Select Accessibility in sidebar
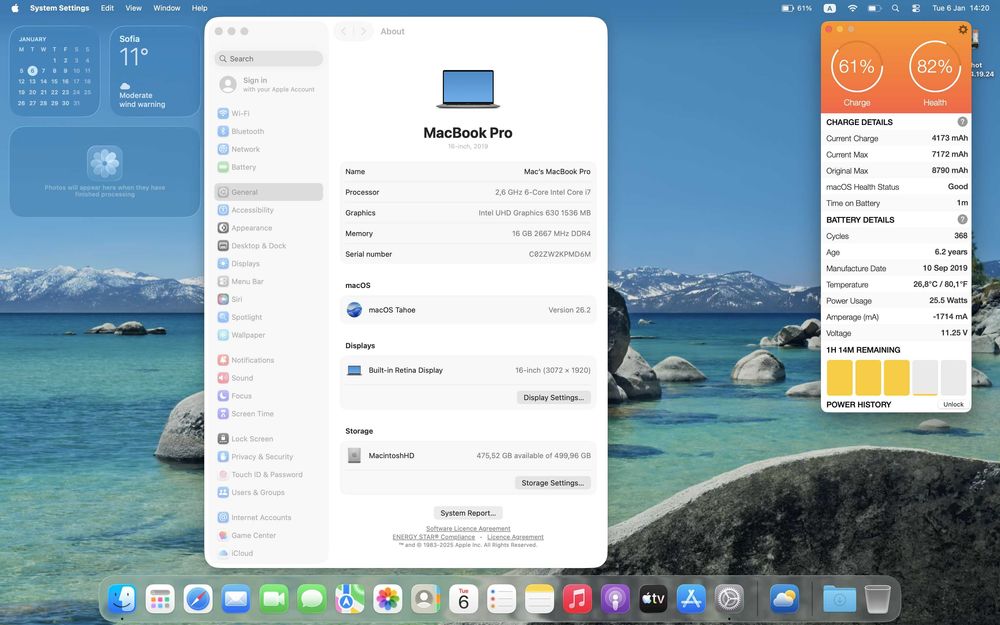The width and height of the screenshot is (1000, 625). coord(268,210)
